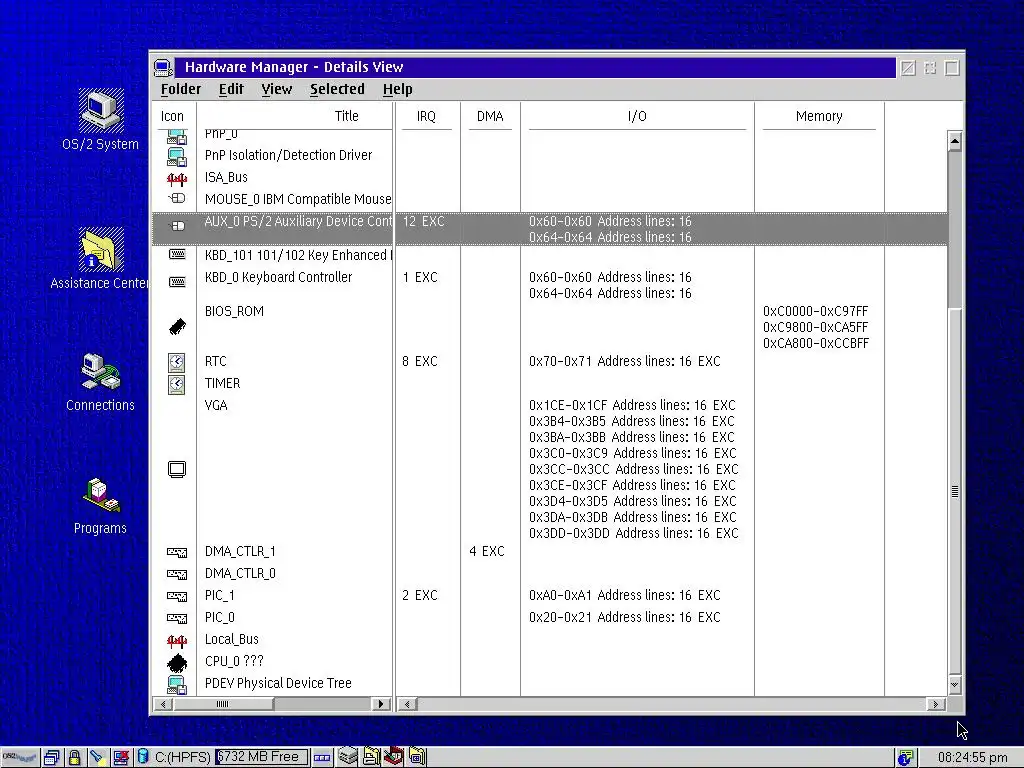1024x768 pixels.
Task: Open the WarpCenter drives tray icon
Action: tap(347, 756)
